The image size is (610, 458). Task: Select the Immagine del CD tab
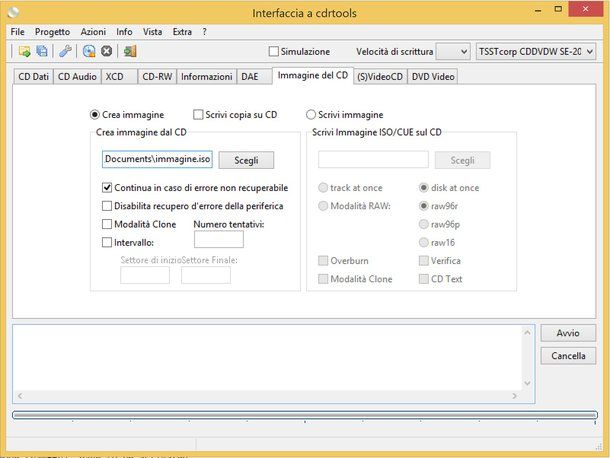tap(313, 75)
